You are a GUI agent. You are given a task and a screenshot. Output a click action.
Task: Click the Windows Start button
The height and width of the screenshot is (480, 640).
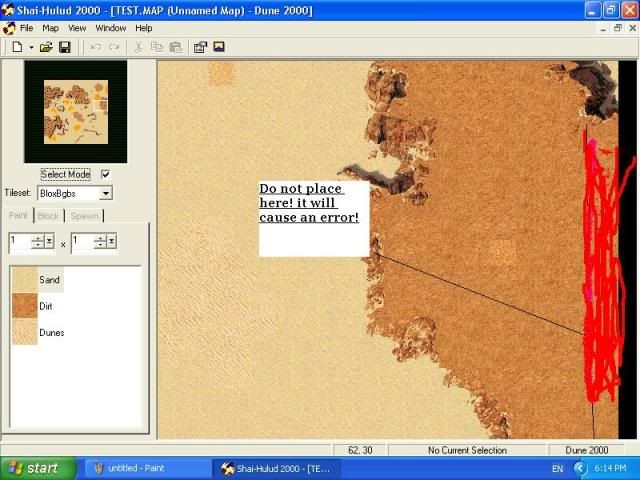point(38,468)
